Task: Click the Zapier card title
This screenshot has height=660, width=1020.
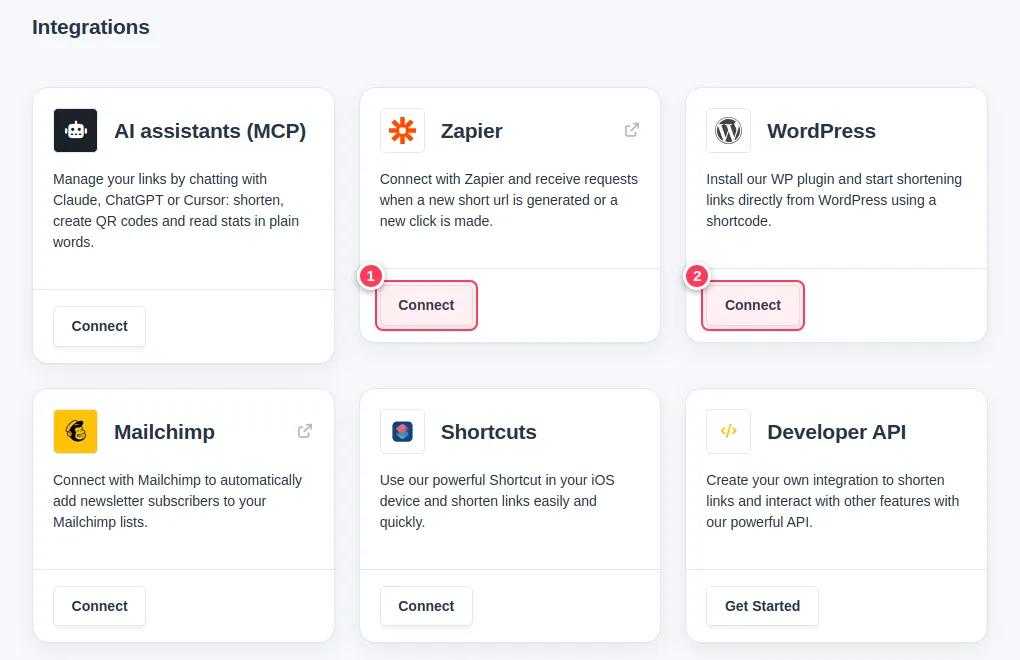Action: pyautogui.click(x=472, y=131)
